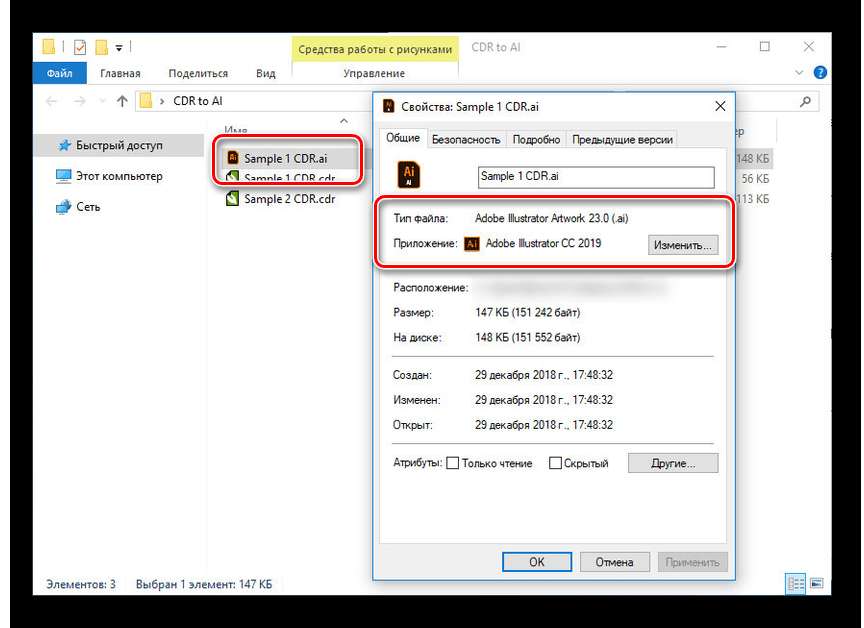This screenshot has height=628, width=864.
Task: Click the OK button in properties dialog
Action: pyautogui.click(x=537, y=562)
